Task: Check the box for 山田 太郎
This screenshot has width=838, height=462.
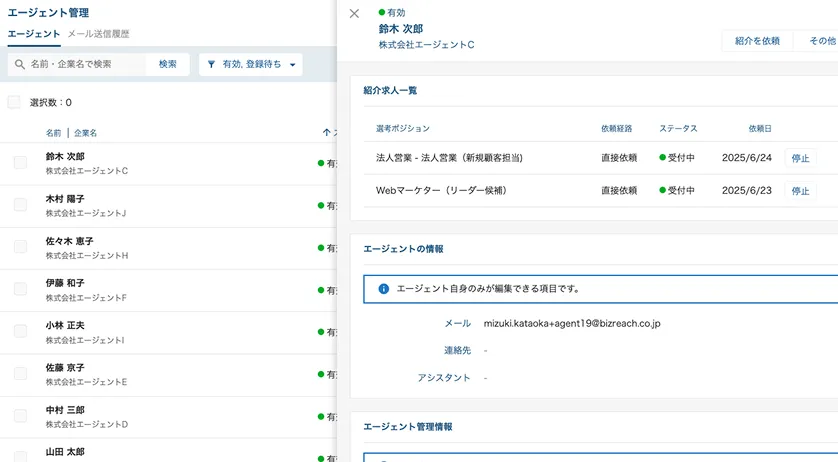Action: (20, 456)
